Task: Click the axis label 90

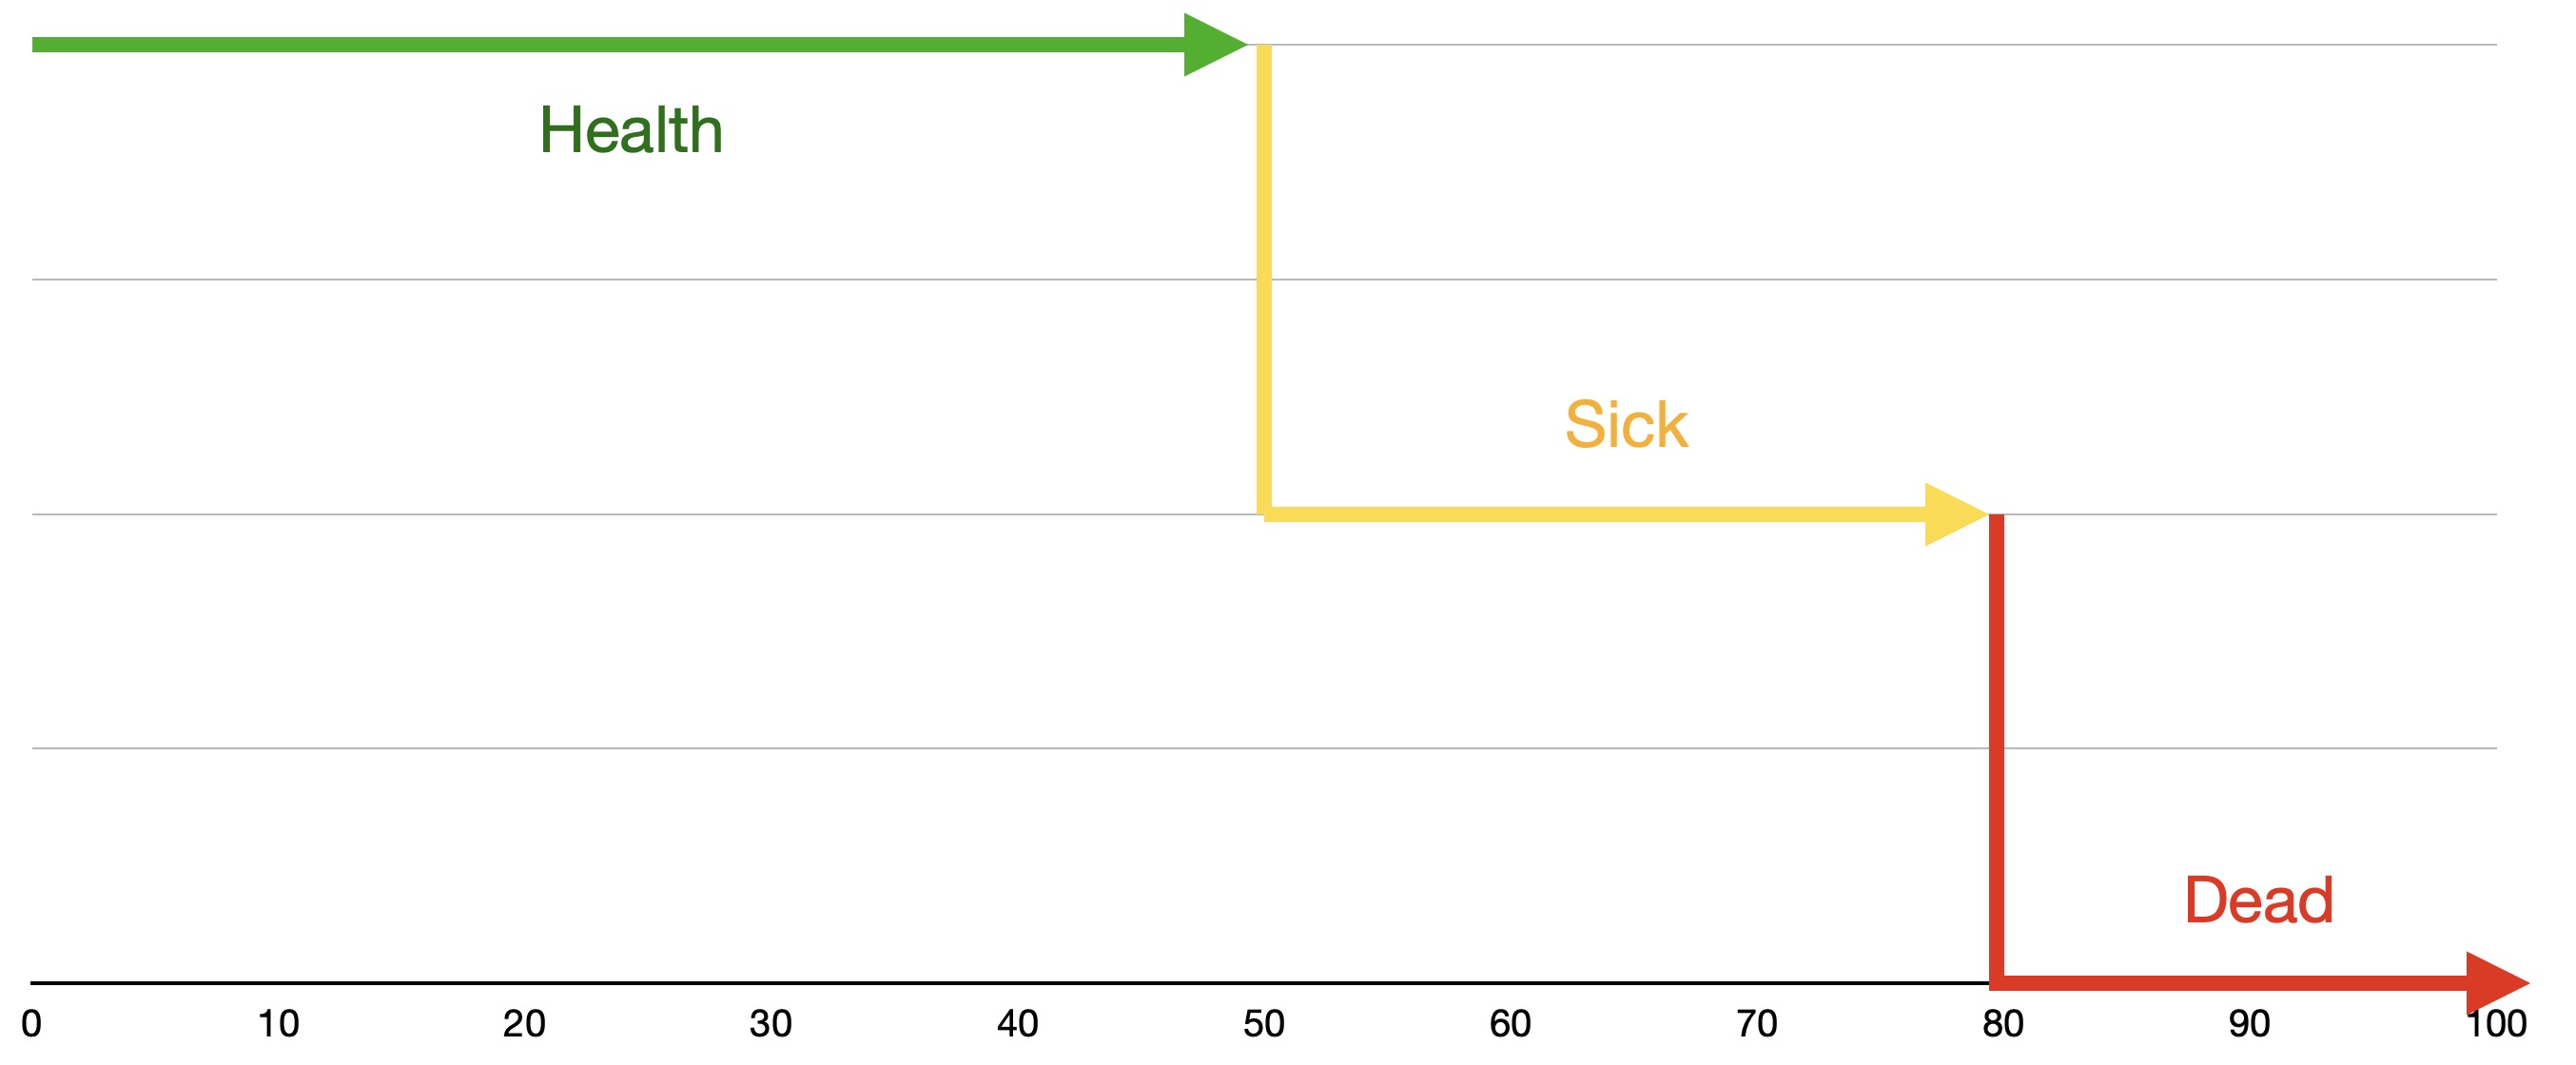Action: click(x=2250, y=1024)
